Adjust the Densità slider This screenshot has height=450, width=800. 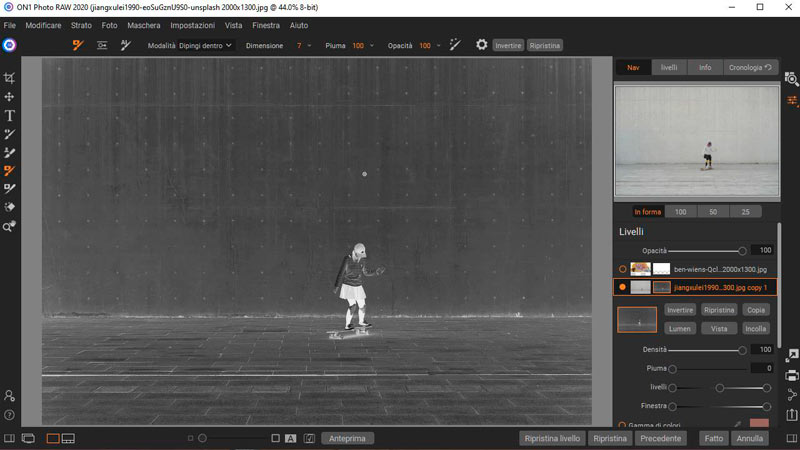[741, 350]
